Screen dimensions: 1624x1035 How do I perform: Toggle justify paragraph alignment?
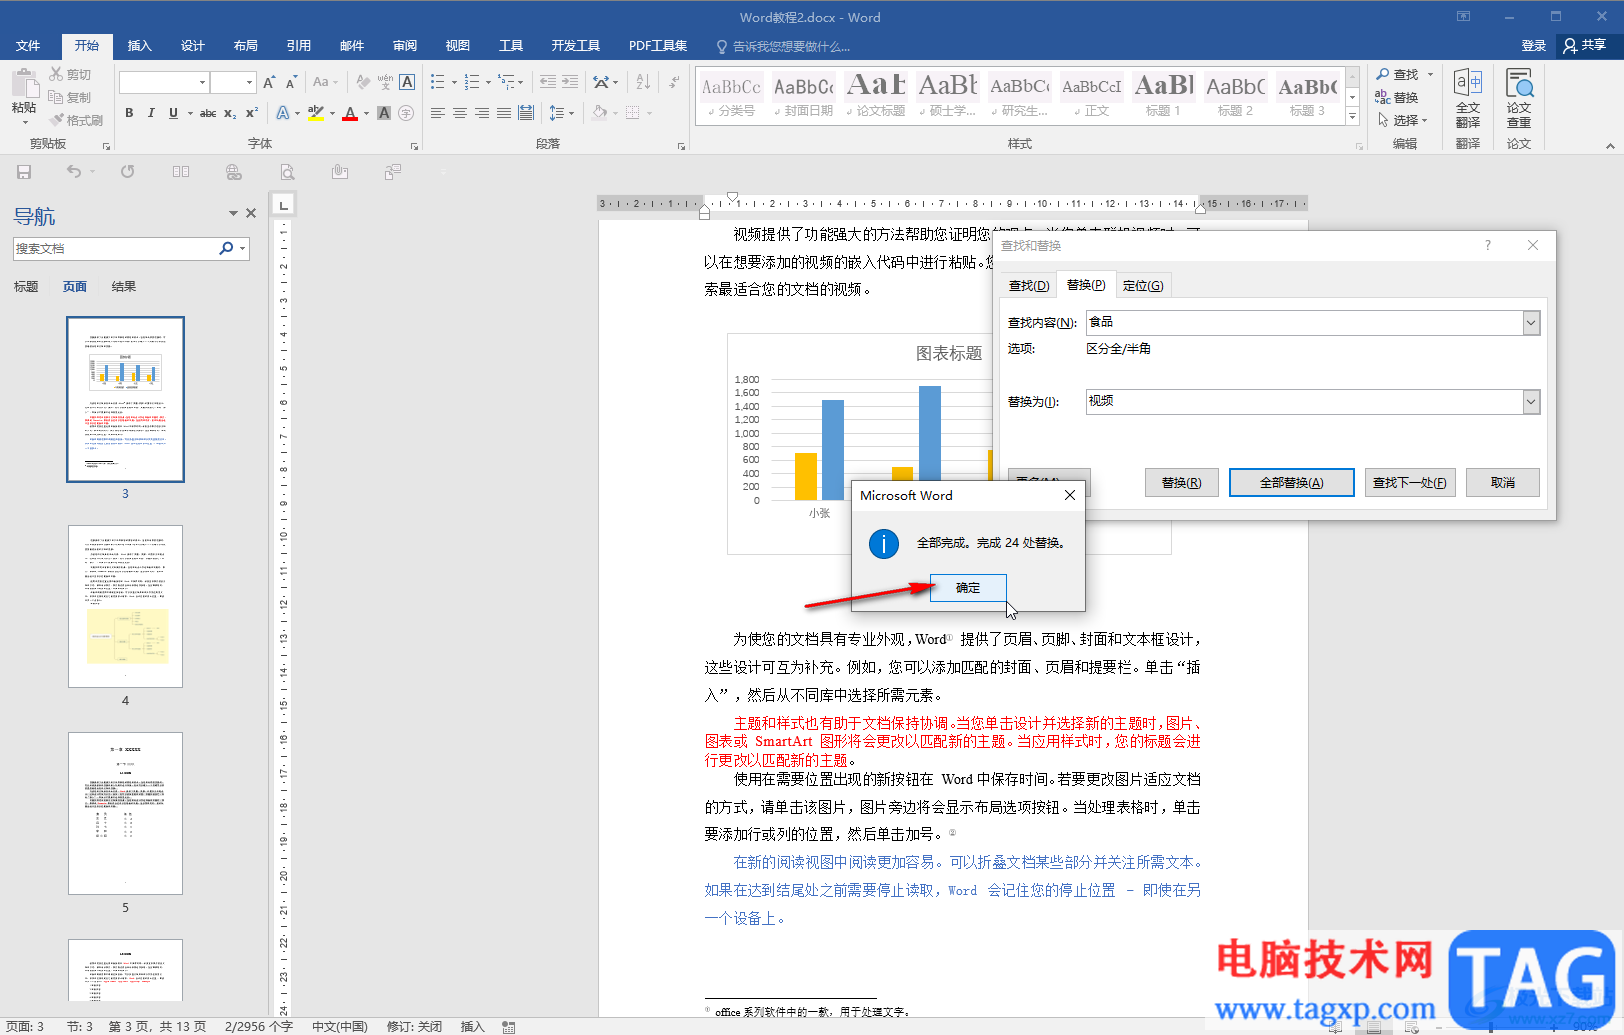click(x=504, y=113)
